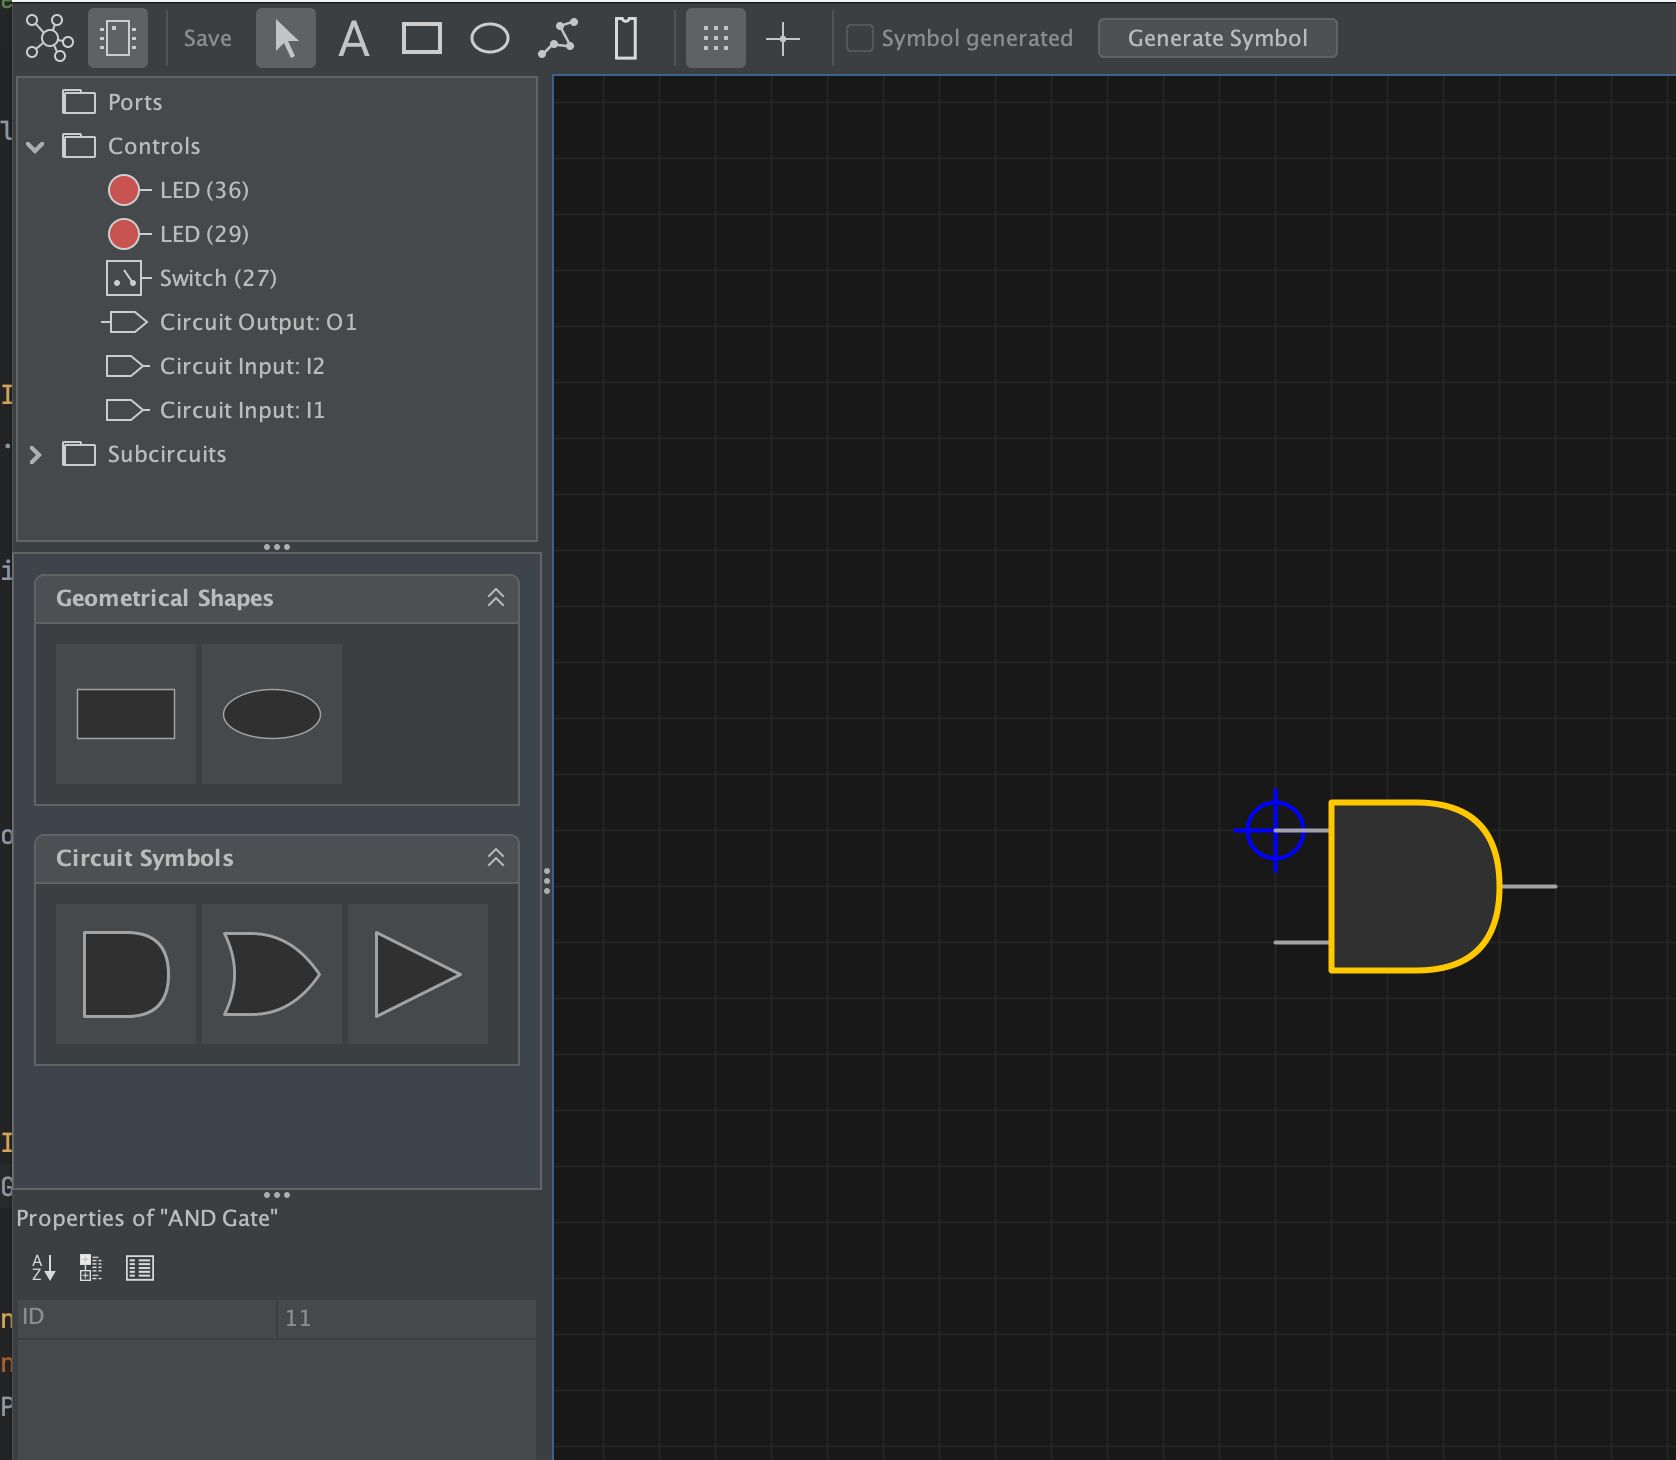The image size is (1676, 1460).
Task: Sort properties alphabetically with A-Z icon
Action: point(43,1268)
